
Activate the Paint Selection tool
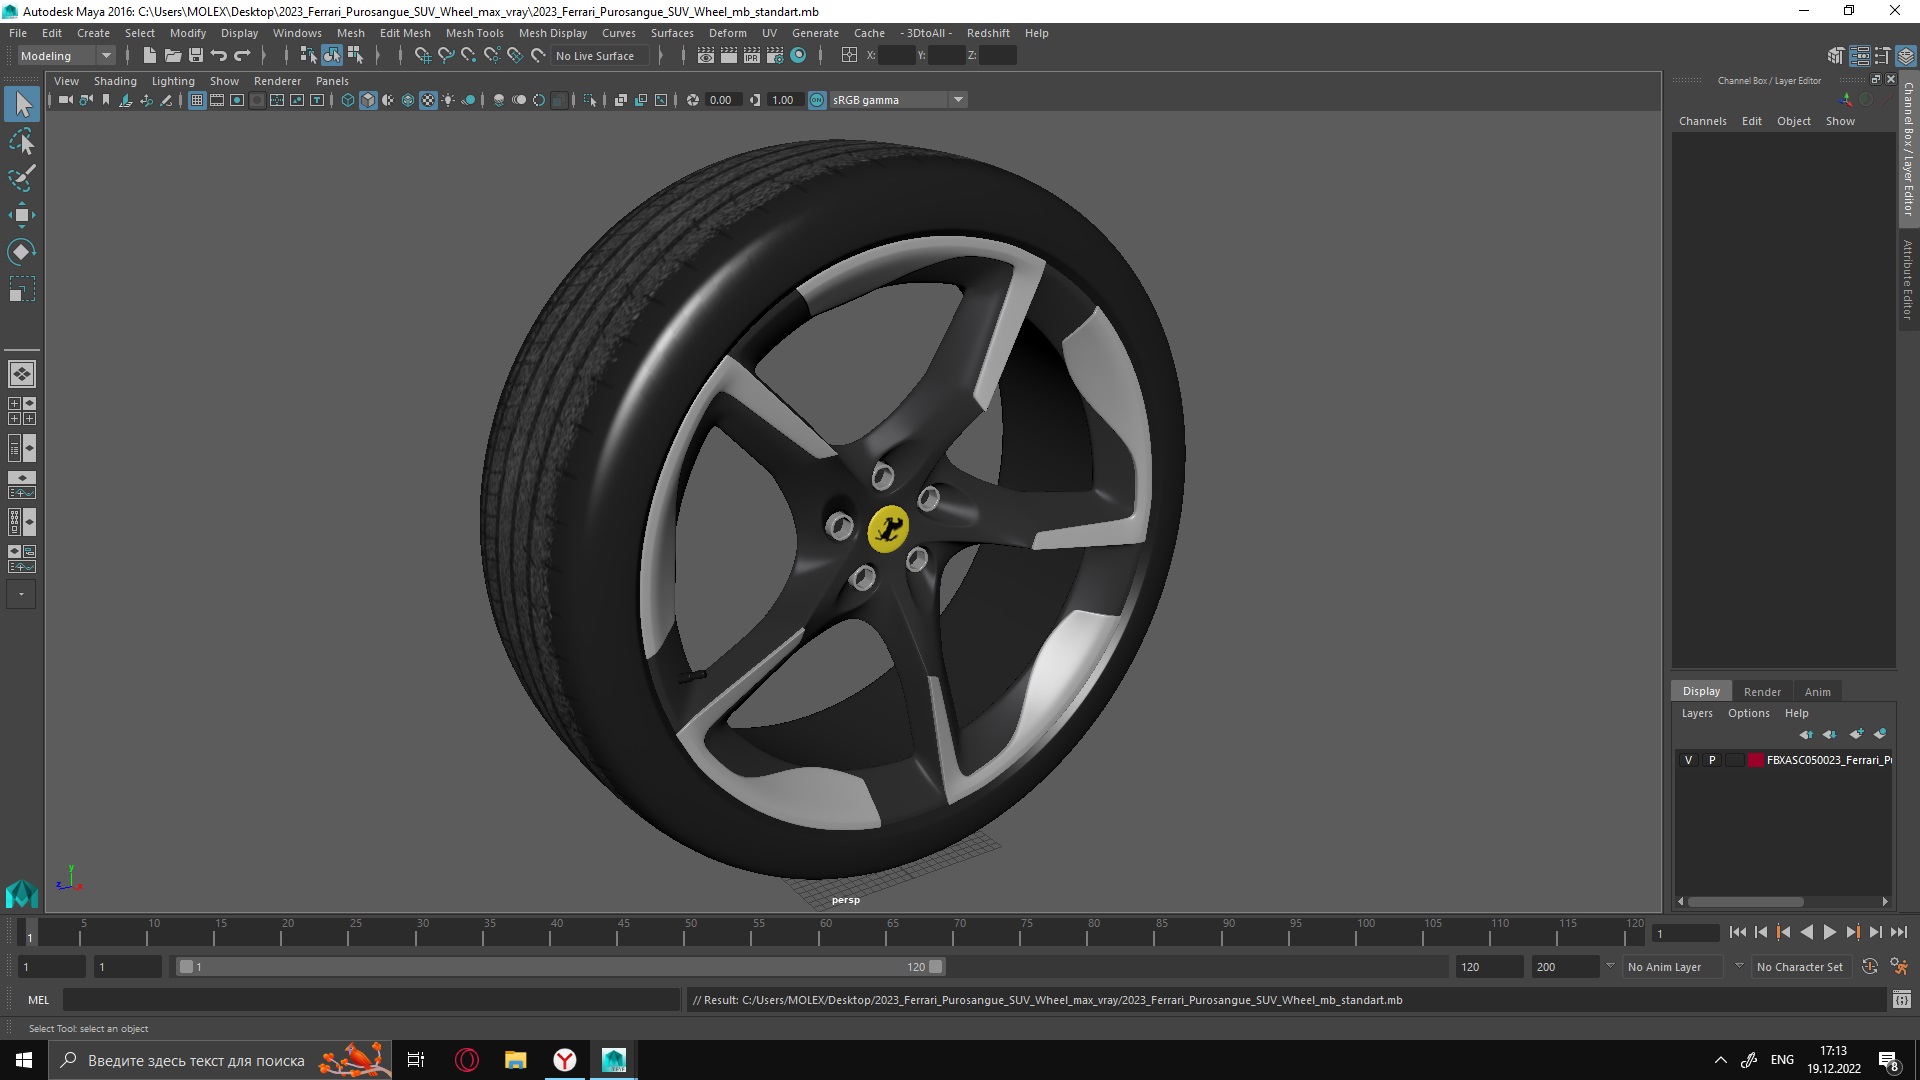(x=22, y=178)
